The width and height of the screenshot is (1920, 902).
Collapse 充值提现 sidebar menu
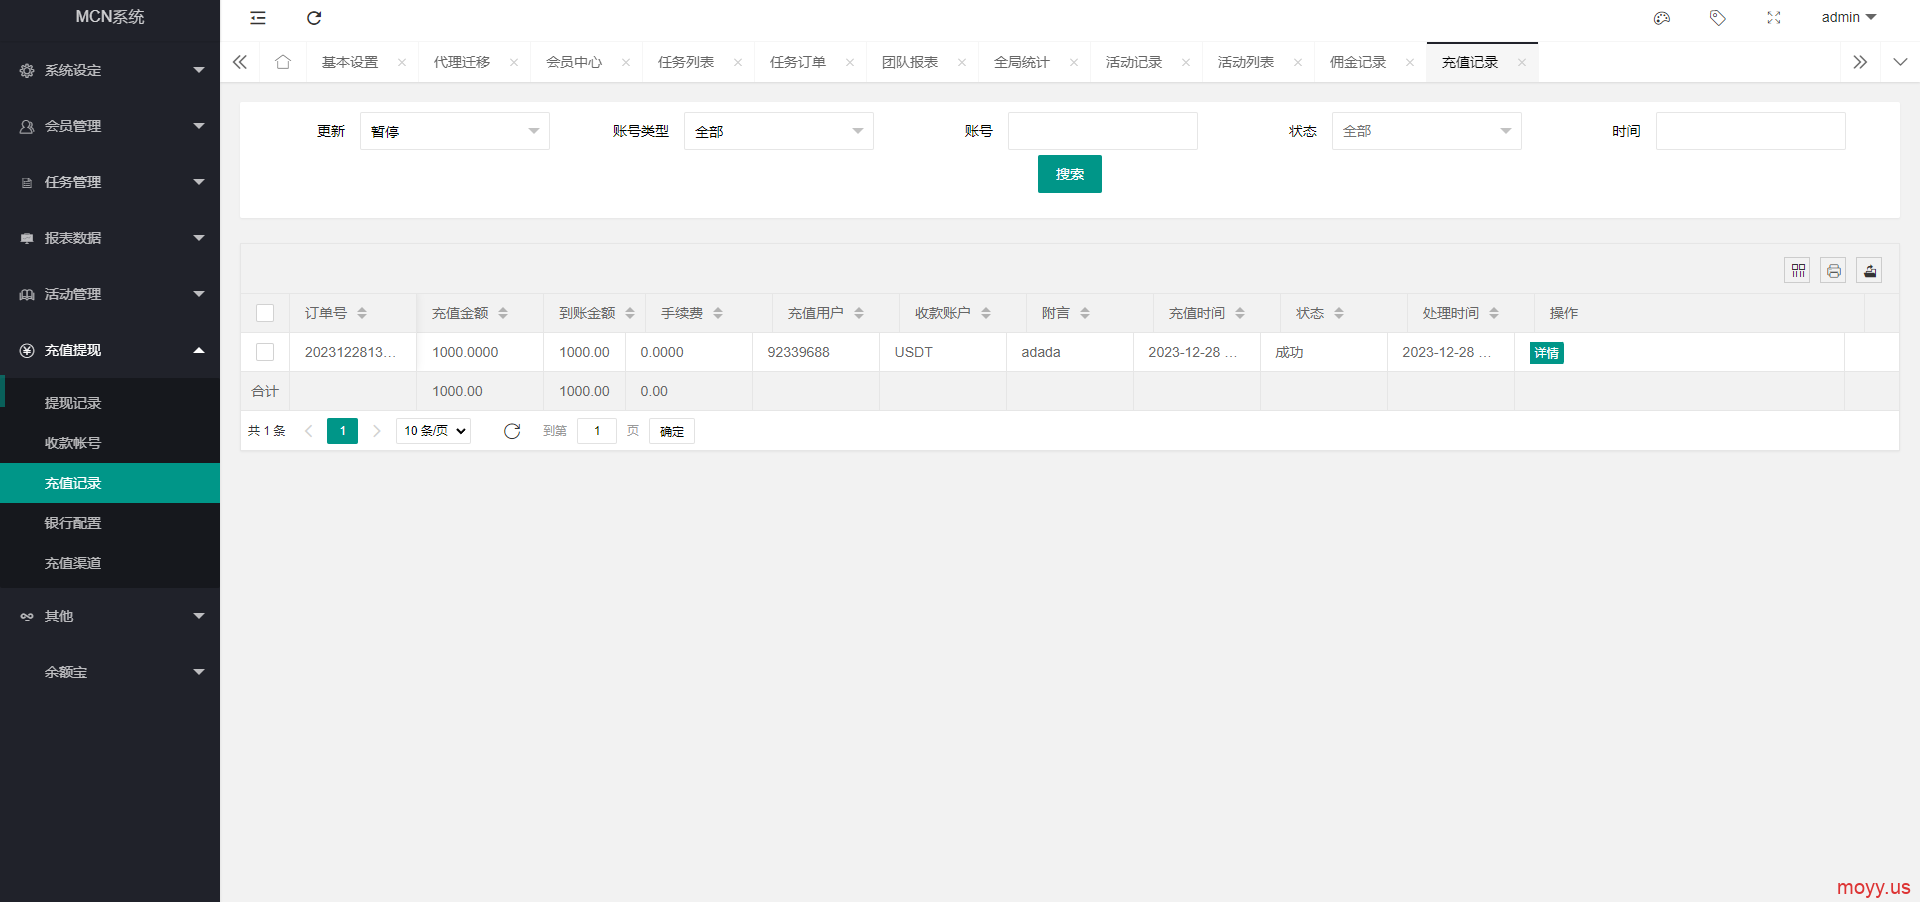pos(110,350)
